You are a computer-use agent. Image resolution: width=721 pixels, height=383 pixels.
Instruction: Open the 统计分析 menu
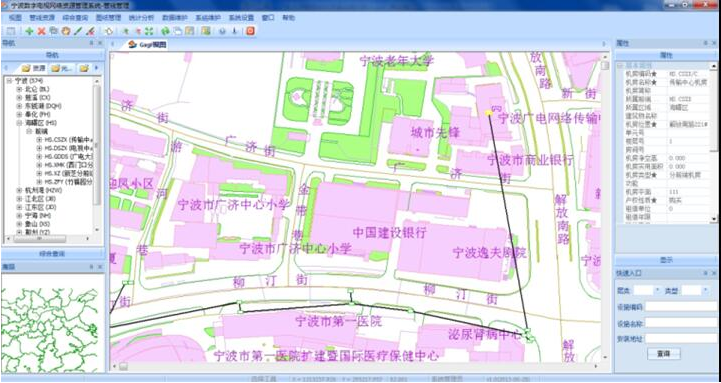(135, 18)
